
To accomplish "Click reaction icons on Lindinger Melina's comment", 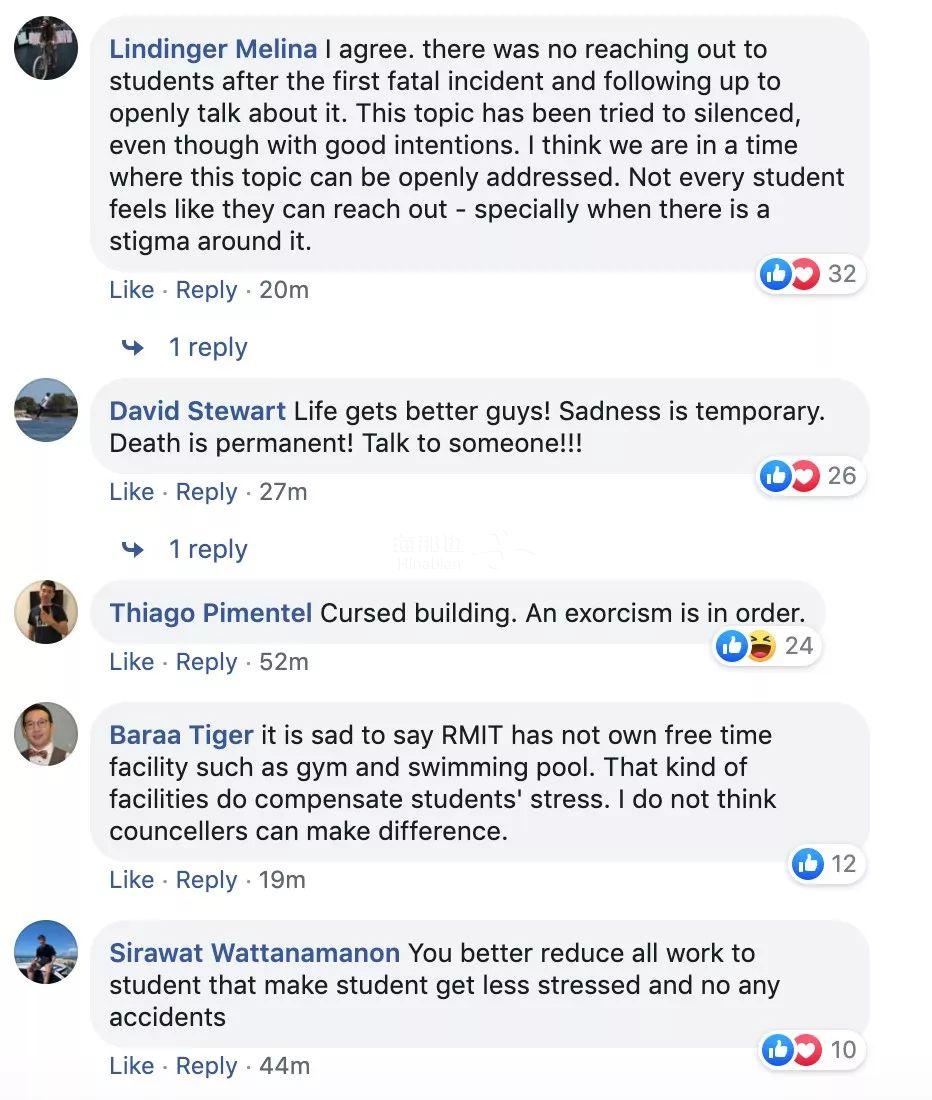I will point(790,273).
